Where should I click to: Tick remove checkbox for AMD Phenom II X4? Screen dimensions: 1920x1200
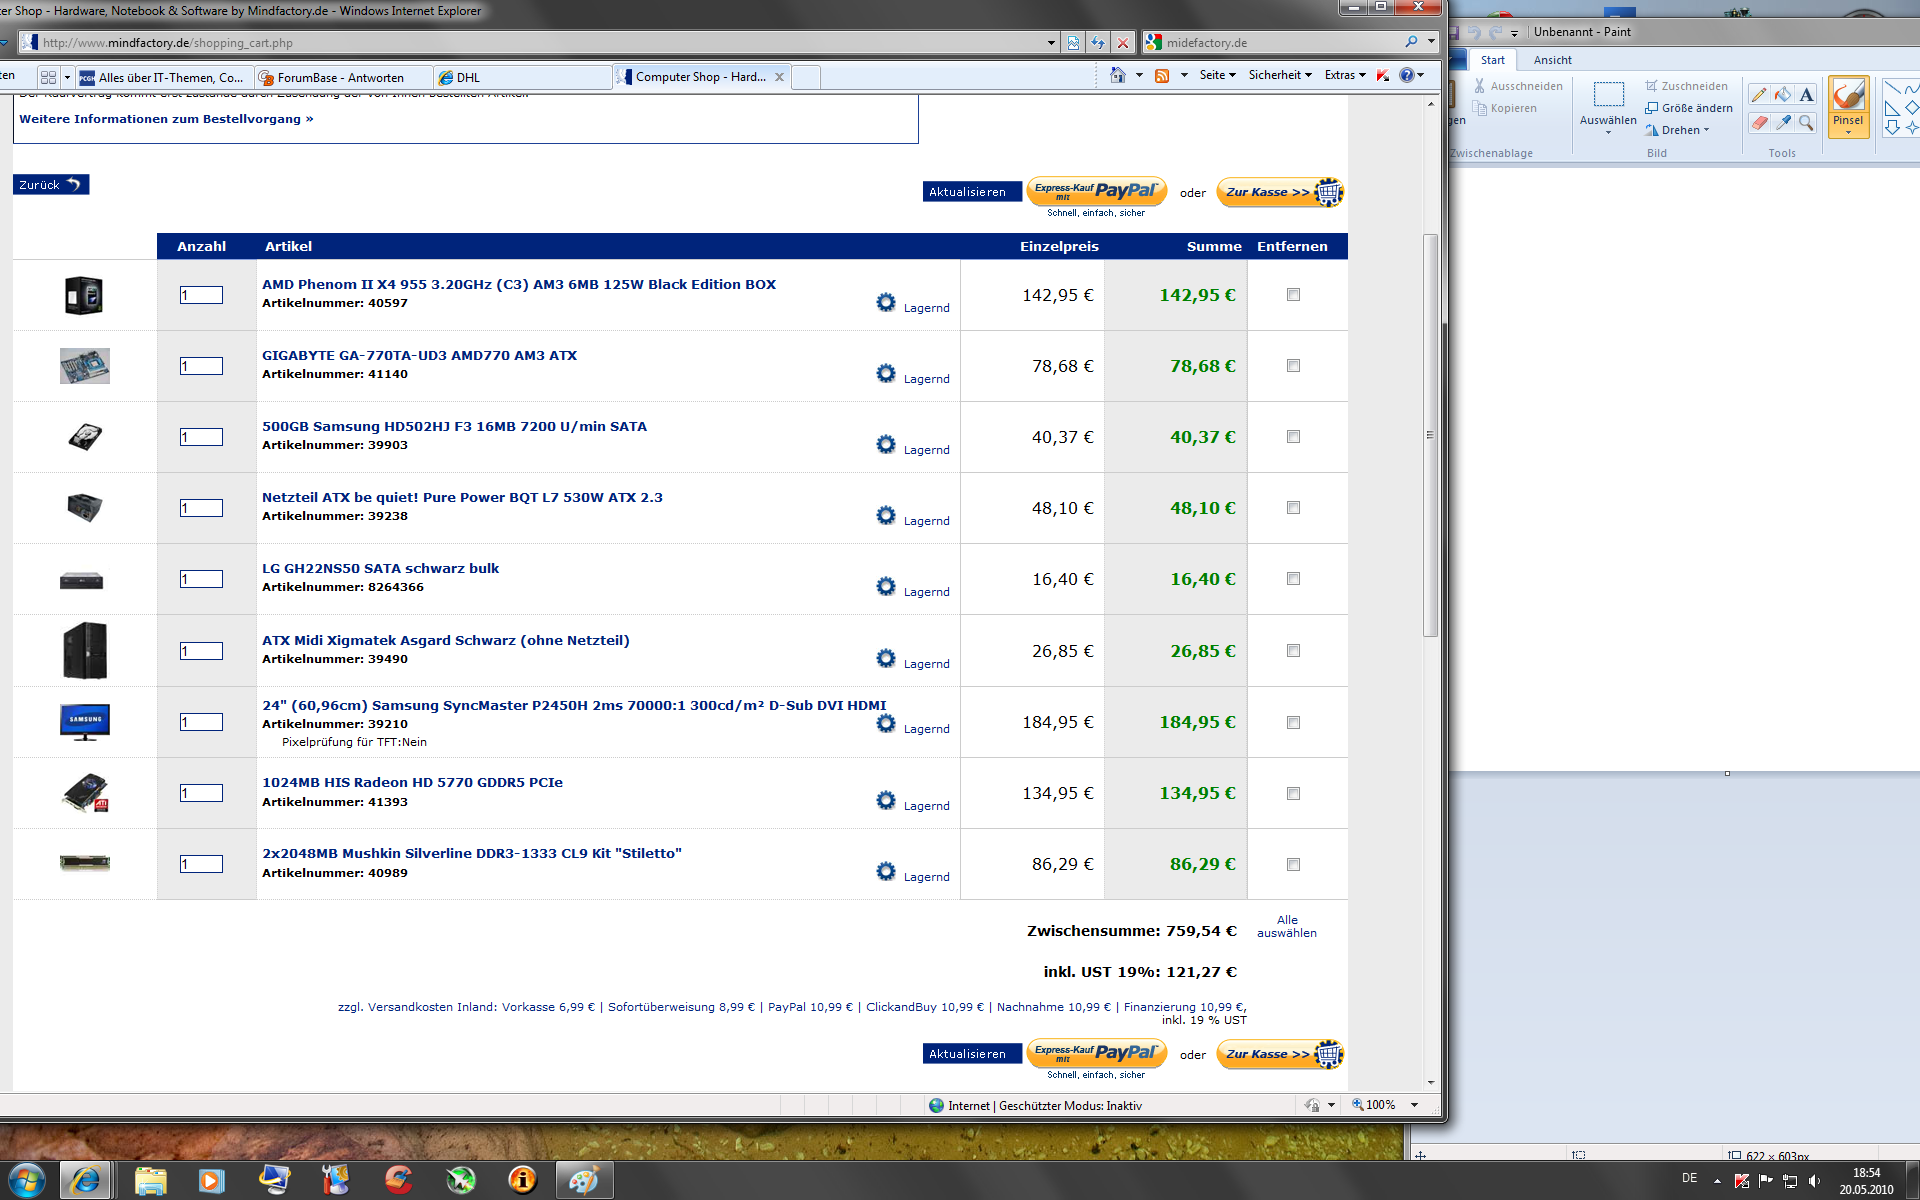tap(1293, 295)
